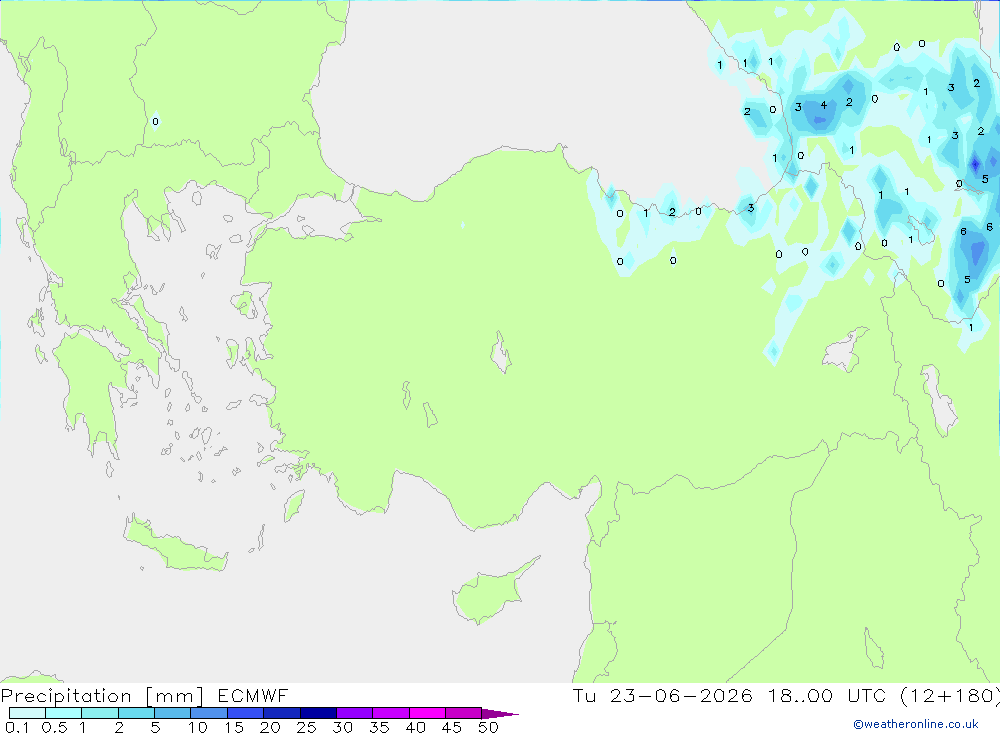Click the legend label '0.5'
1000x733 pixels.
pos(54,727)
